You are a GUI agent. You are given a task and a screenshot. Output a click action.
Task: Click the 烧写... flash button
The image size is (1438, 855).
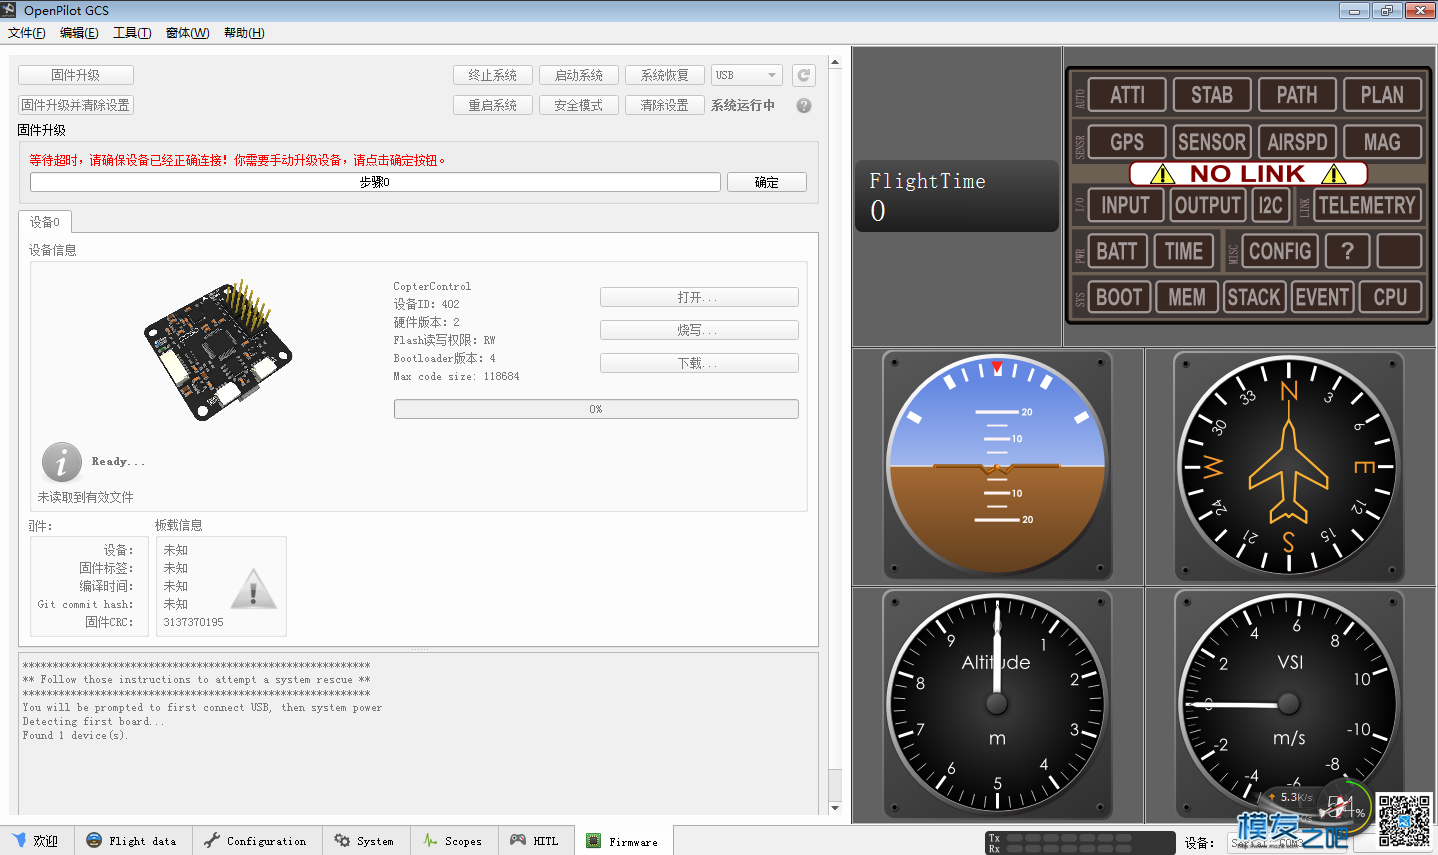point(699,330)
